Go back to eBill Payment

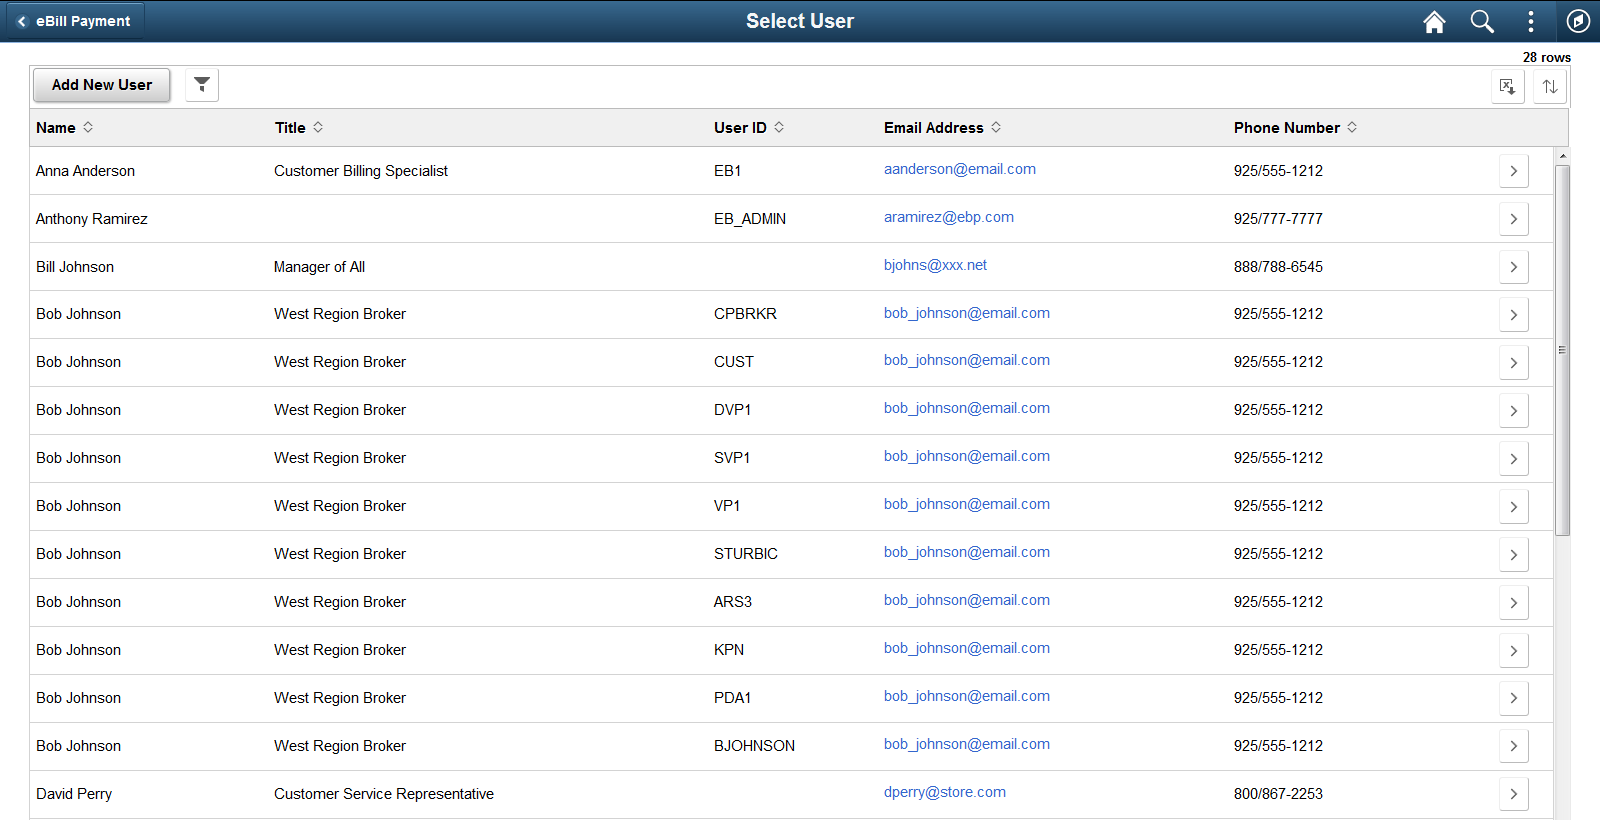tap(75, 21)
